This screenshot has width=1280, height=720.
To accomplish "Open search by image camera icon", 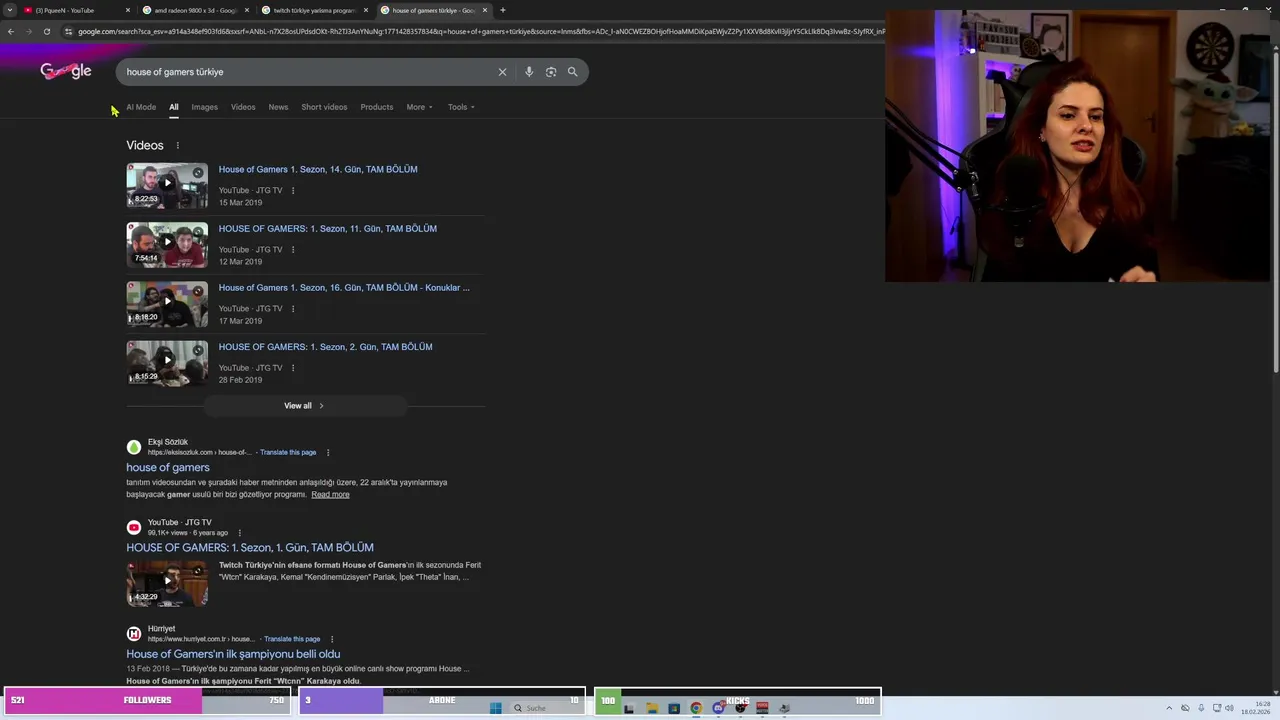I will pos(551,72).
